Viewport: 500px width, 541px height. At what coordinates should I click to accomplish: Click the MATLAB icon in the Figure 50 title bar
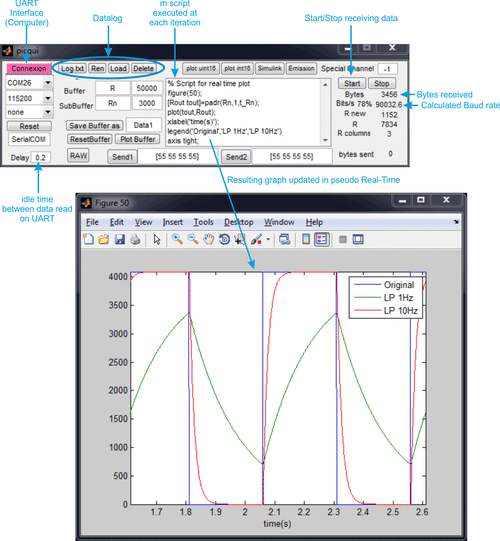coord(86,203)
